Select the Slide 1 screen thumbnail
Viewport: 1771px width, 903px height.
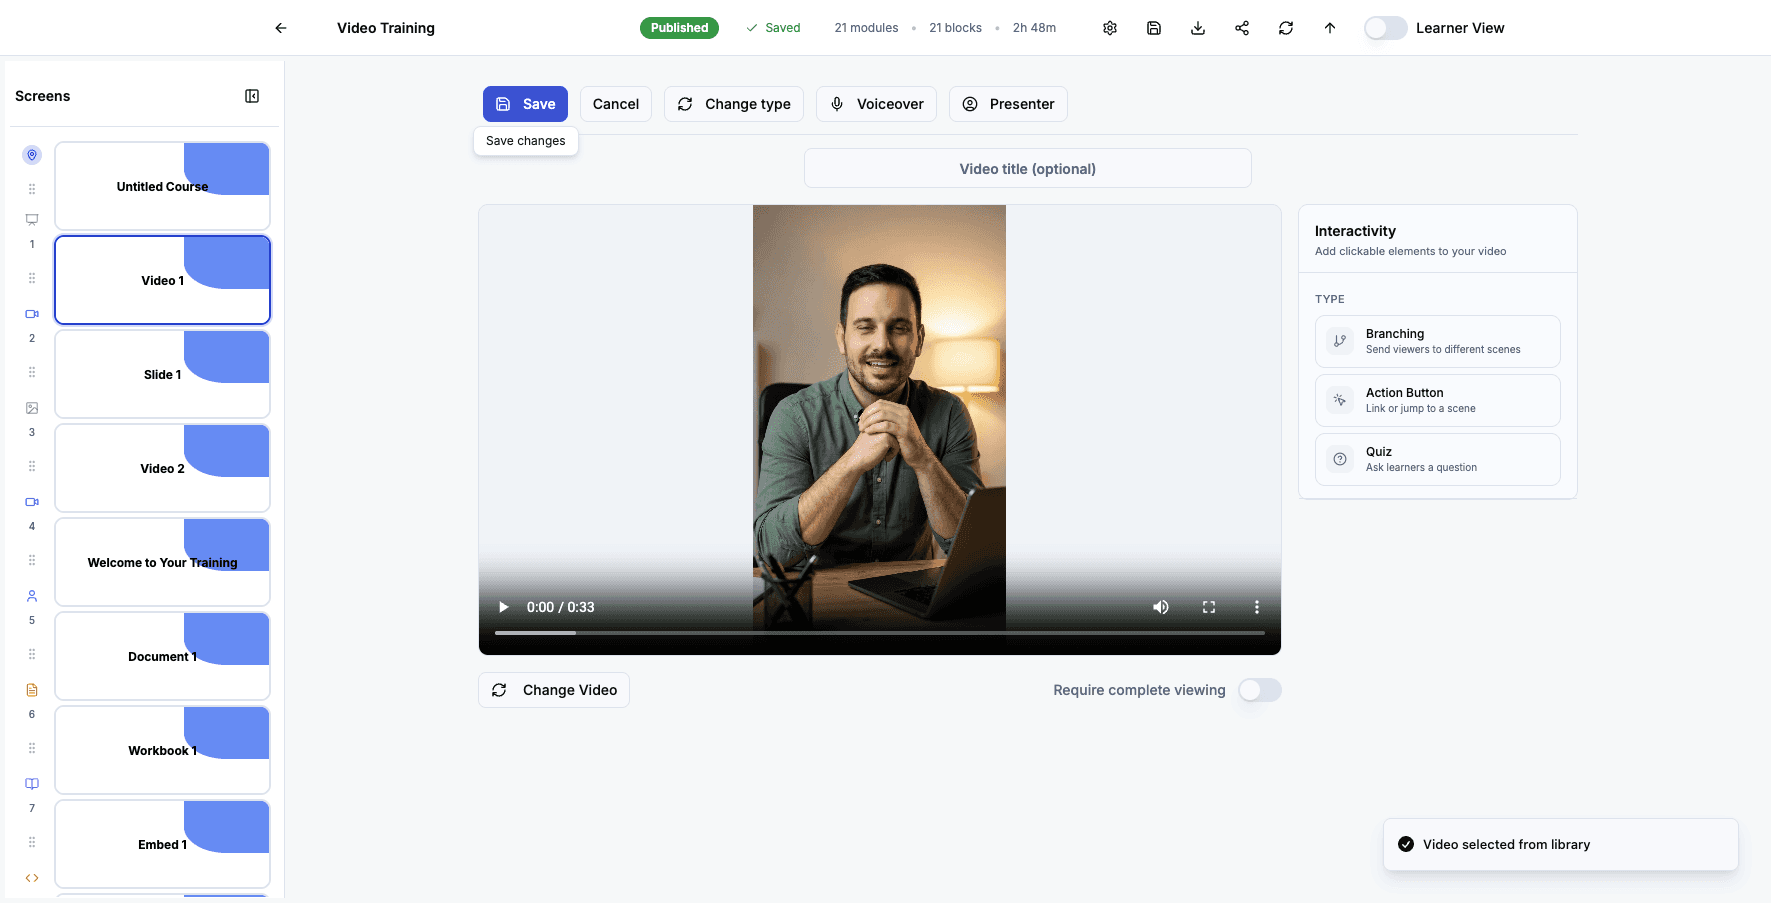(x=162, y=373)
